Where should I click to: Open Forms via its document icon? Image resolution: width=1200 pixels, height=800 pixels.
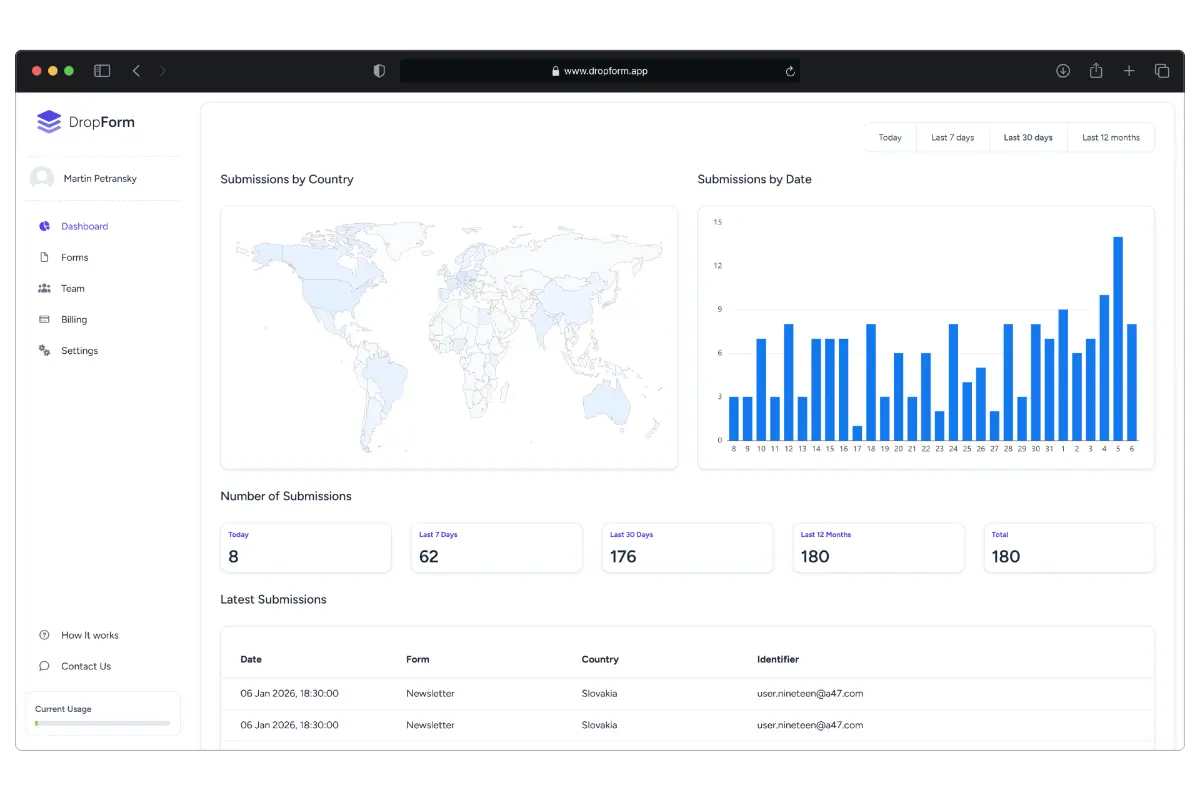coord(43,257)
